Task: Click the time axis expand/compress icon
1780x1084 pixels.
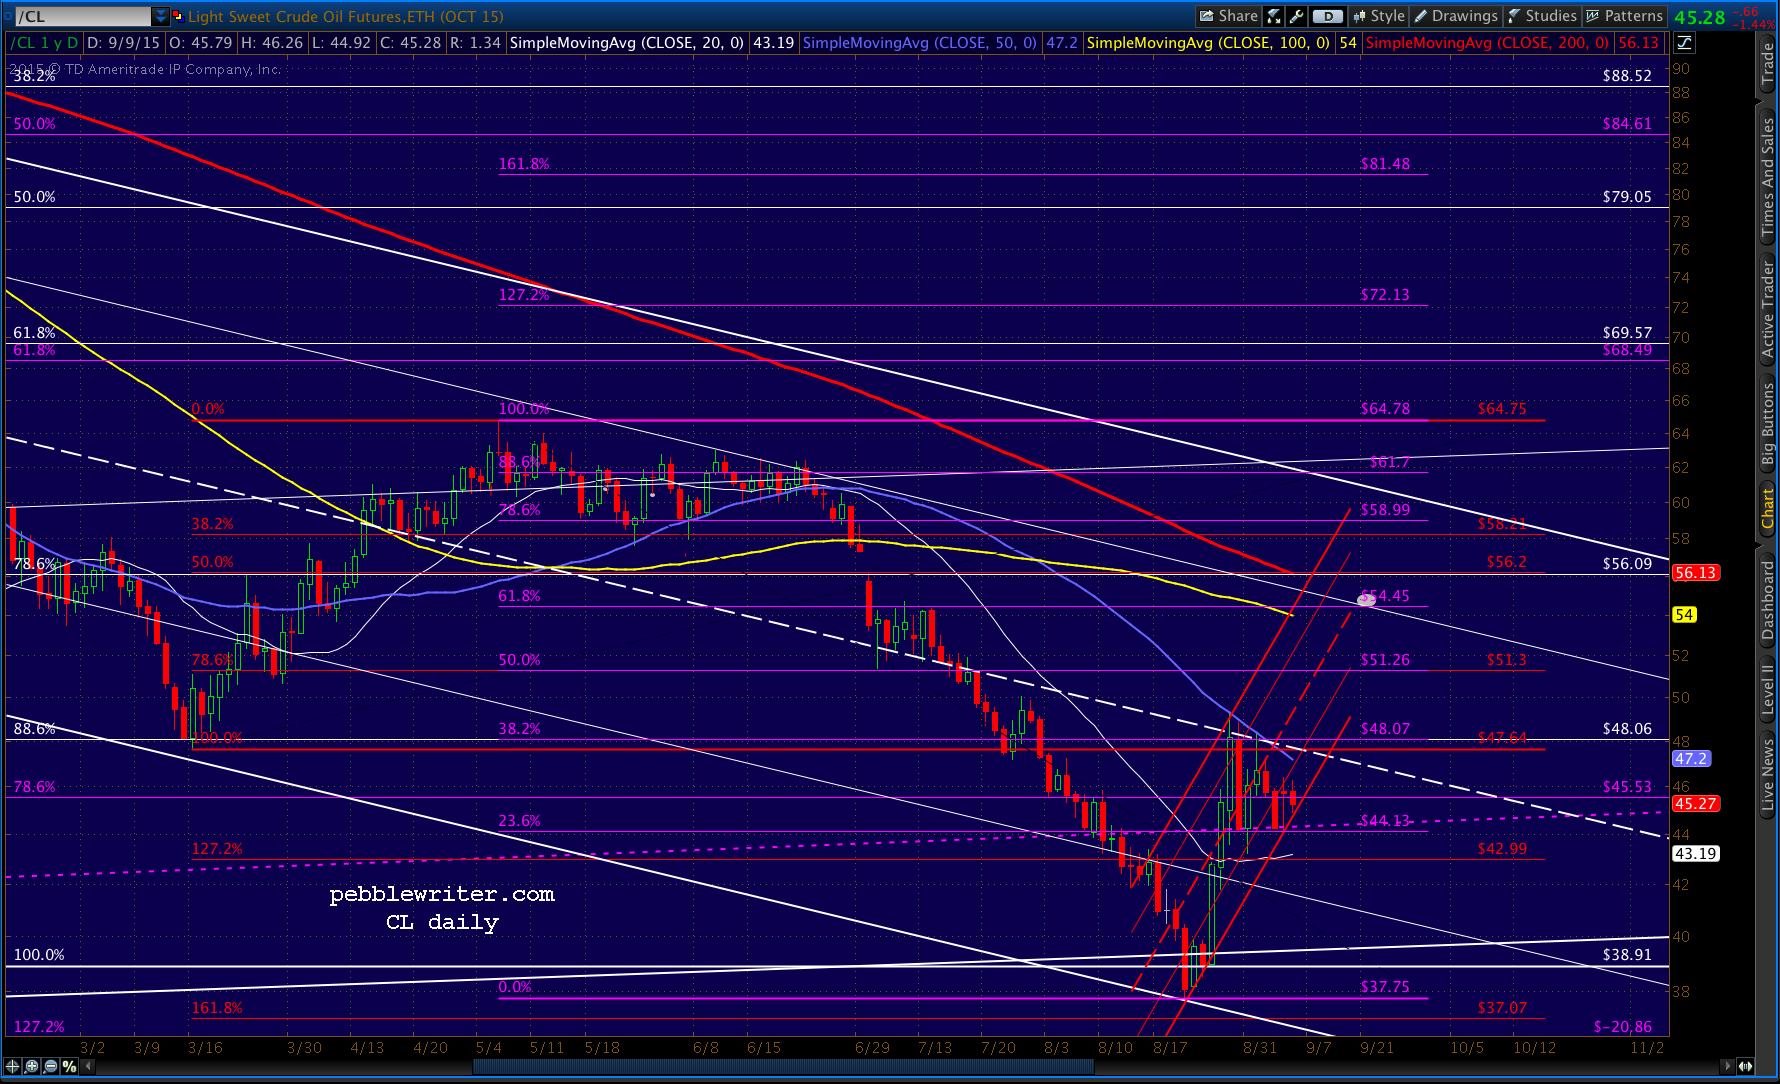Action: point(1745,1066)
